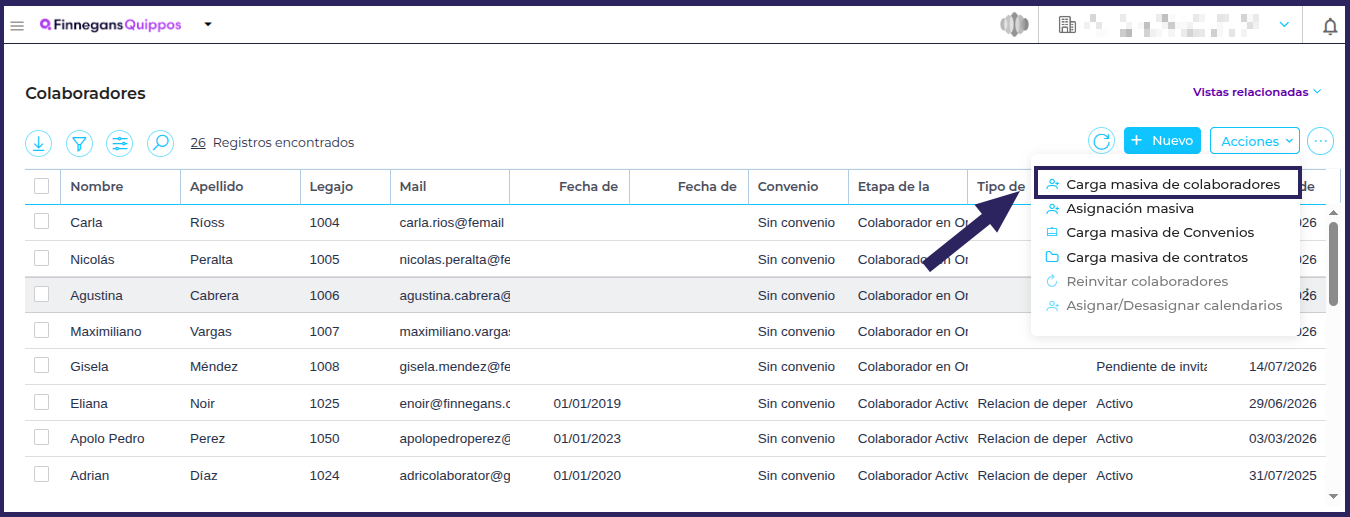Click the apolopedroperez@ mail cell
Viewport: 1350px width, 517px height.
(455, 439)
